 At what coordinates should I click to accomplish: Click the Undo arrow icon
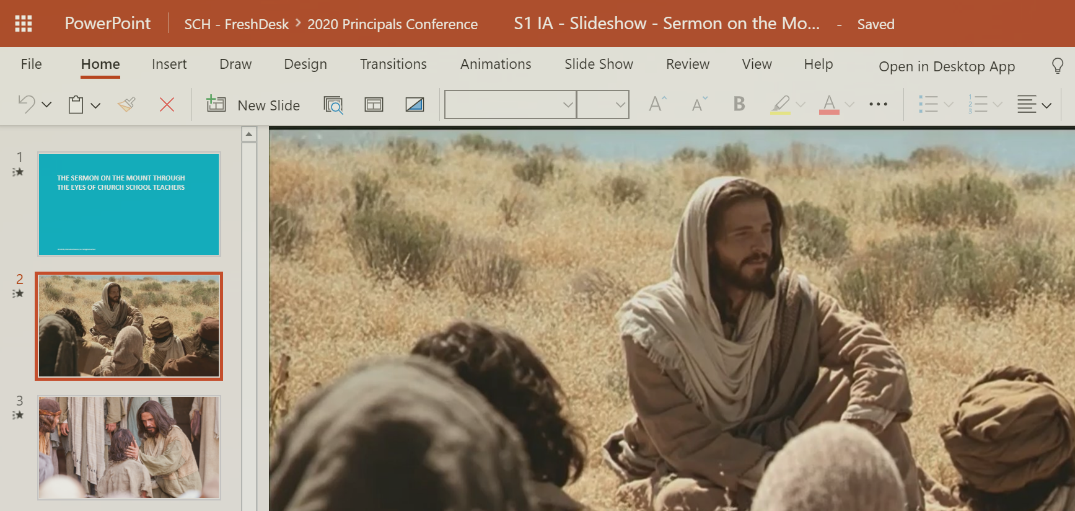[x=26, y=104]
